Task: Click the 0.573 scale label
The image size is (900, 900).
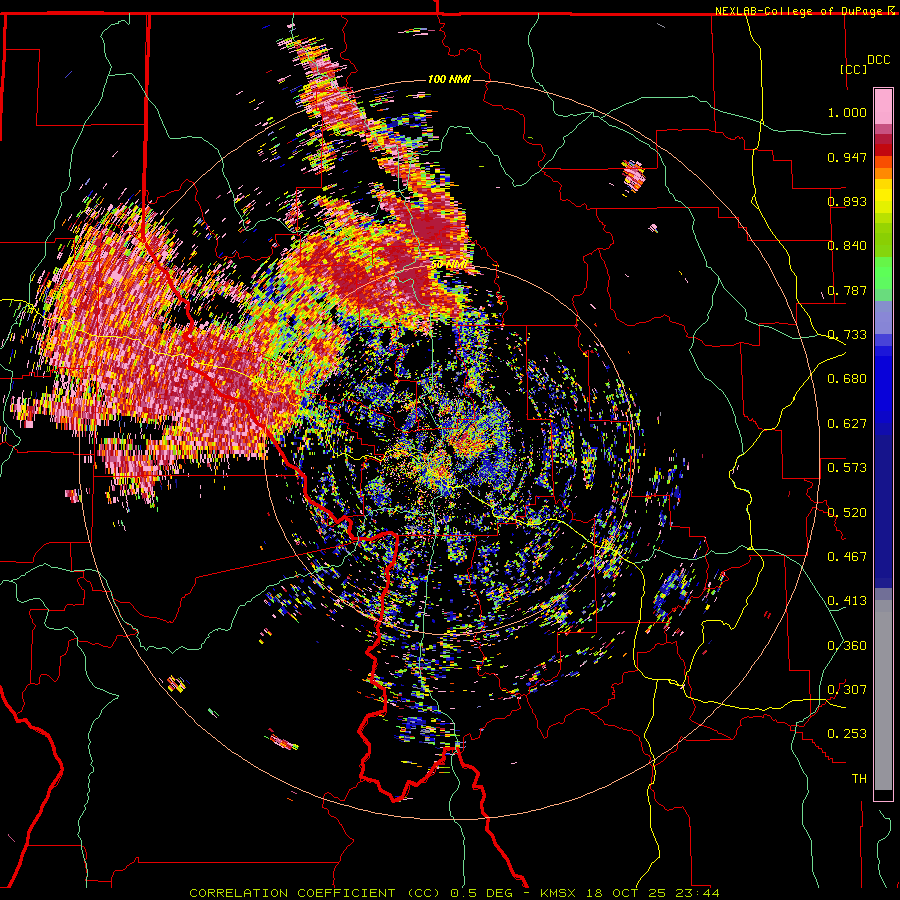Action: tap(847, 468)
